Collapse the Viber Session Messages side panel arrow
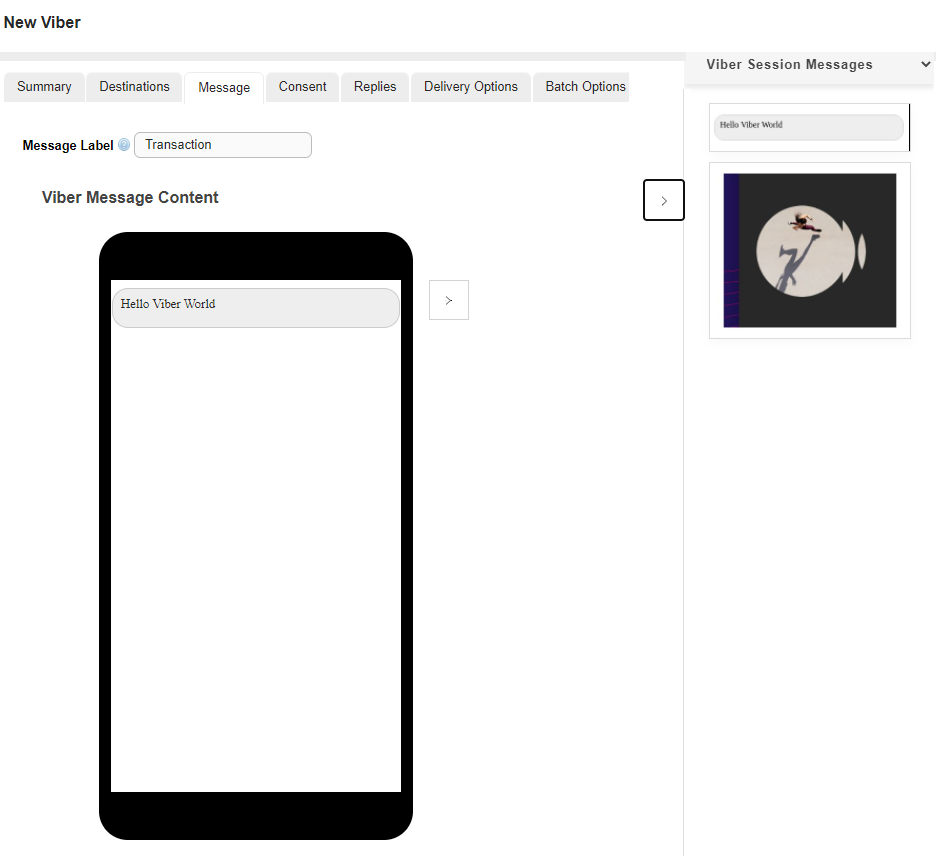Image resolution: width=936 pixels, height=856 pixels. pyautogui.click(x=664, y=200)
